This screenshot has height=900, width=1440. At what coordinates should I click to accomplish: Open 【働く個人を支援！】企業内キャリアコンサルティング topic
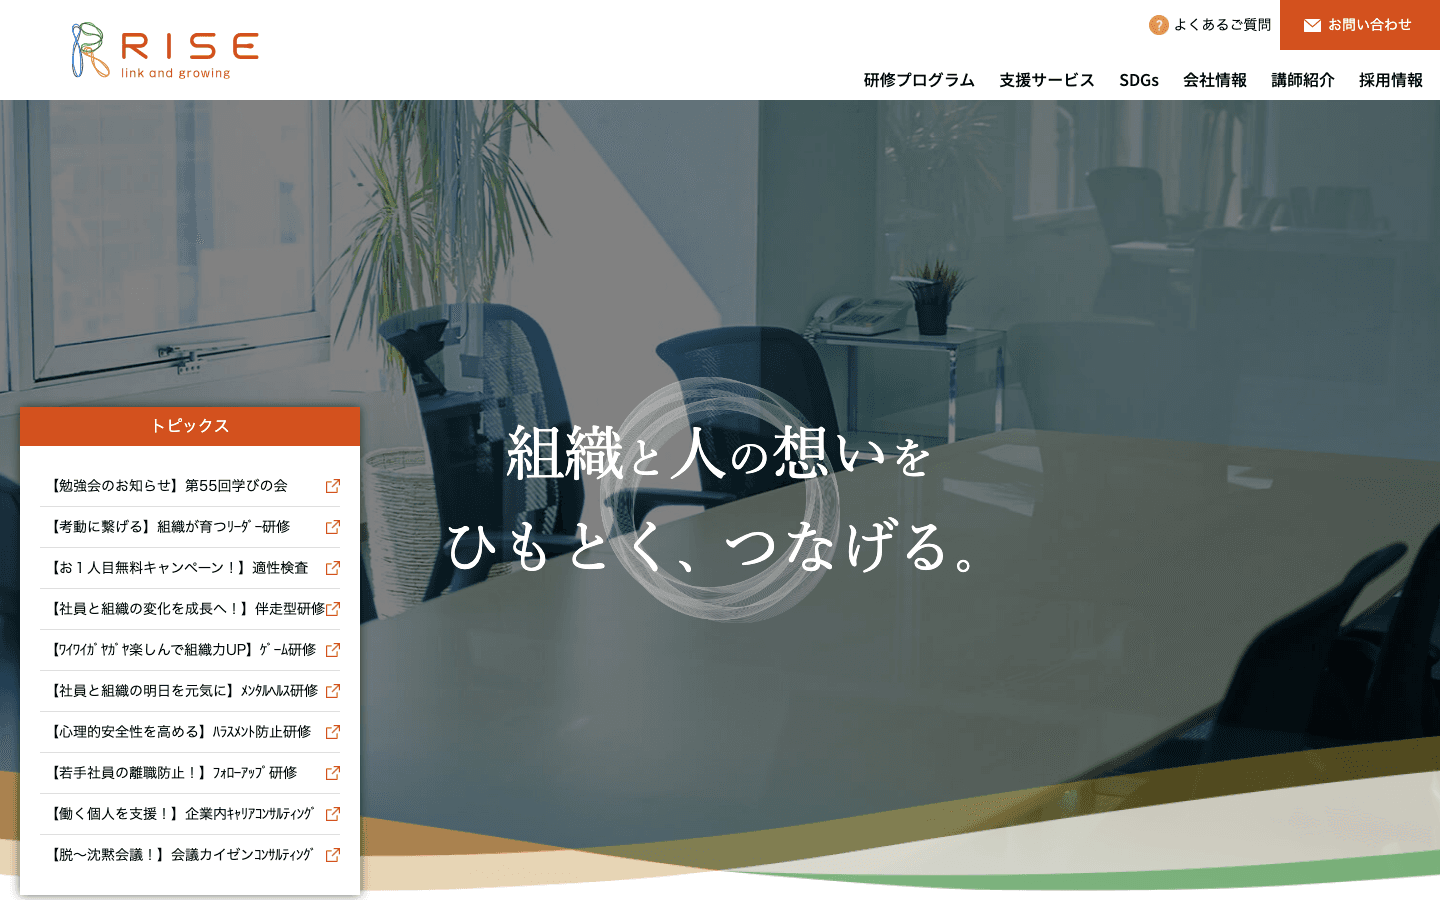pyautogui.click(x=190, y=814)
